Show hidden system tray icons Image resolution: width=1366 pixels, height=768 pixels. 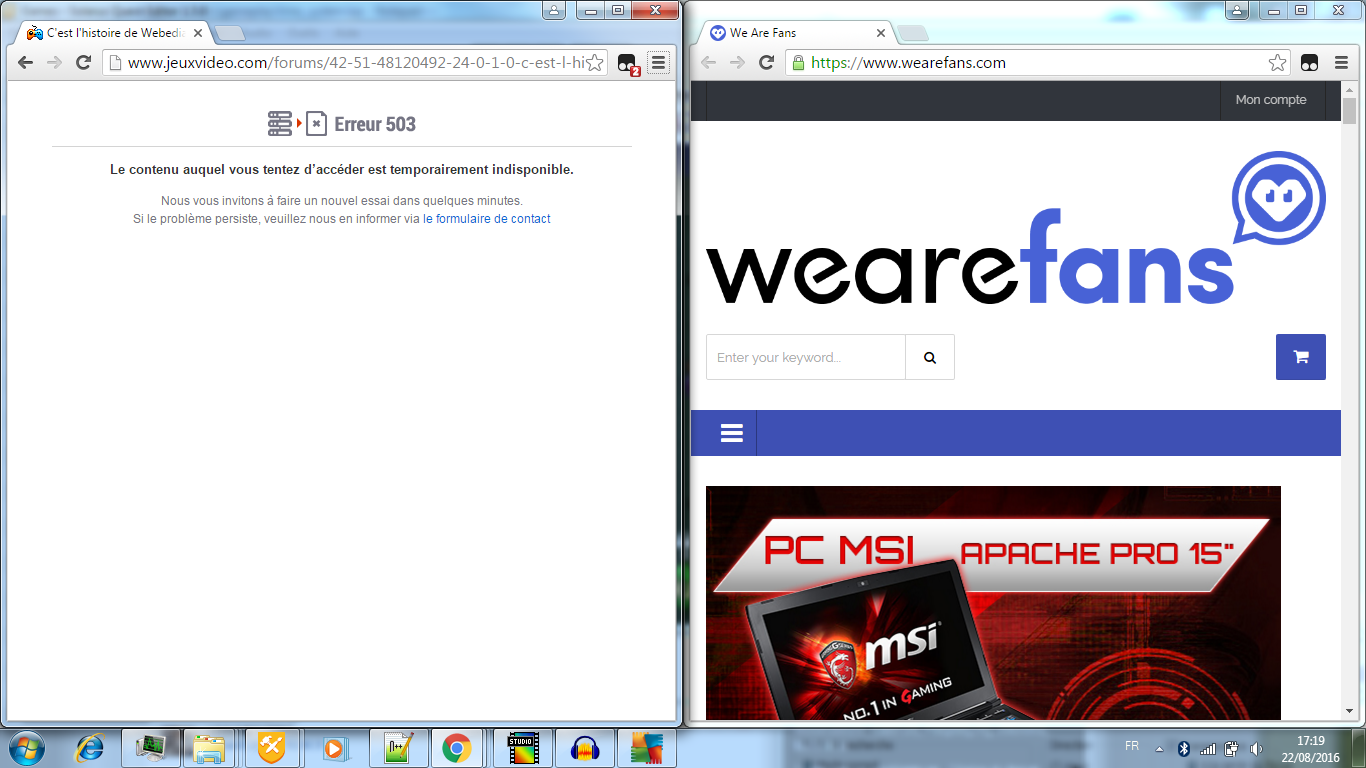pos(1160,748)
